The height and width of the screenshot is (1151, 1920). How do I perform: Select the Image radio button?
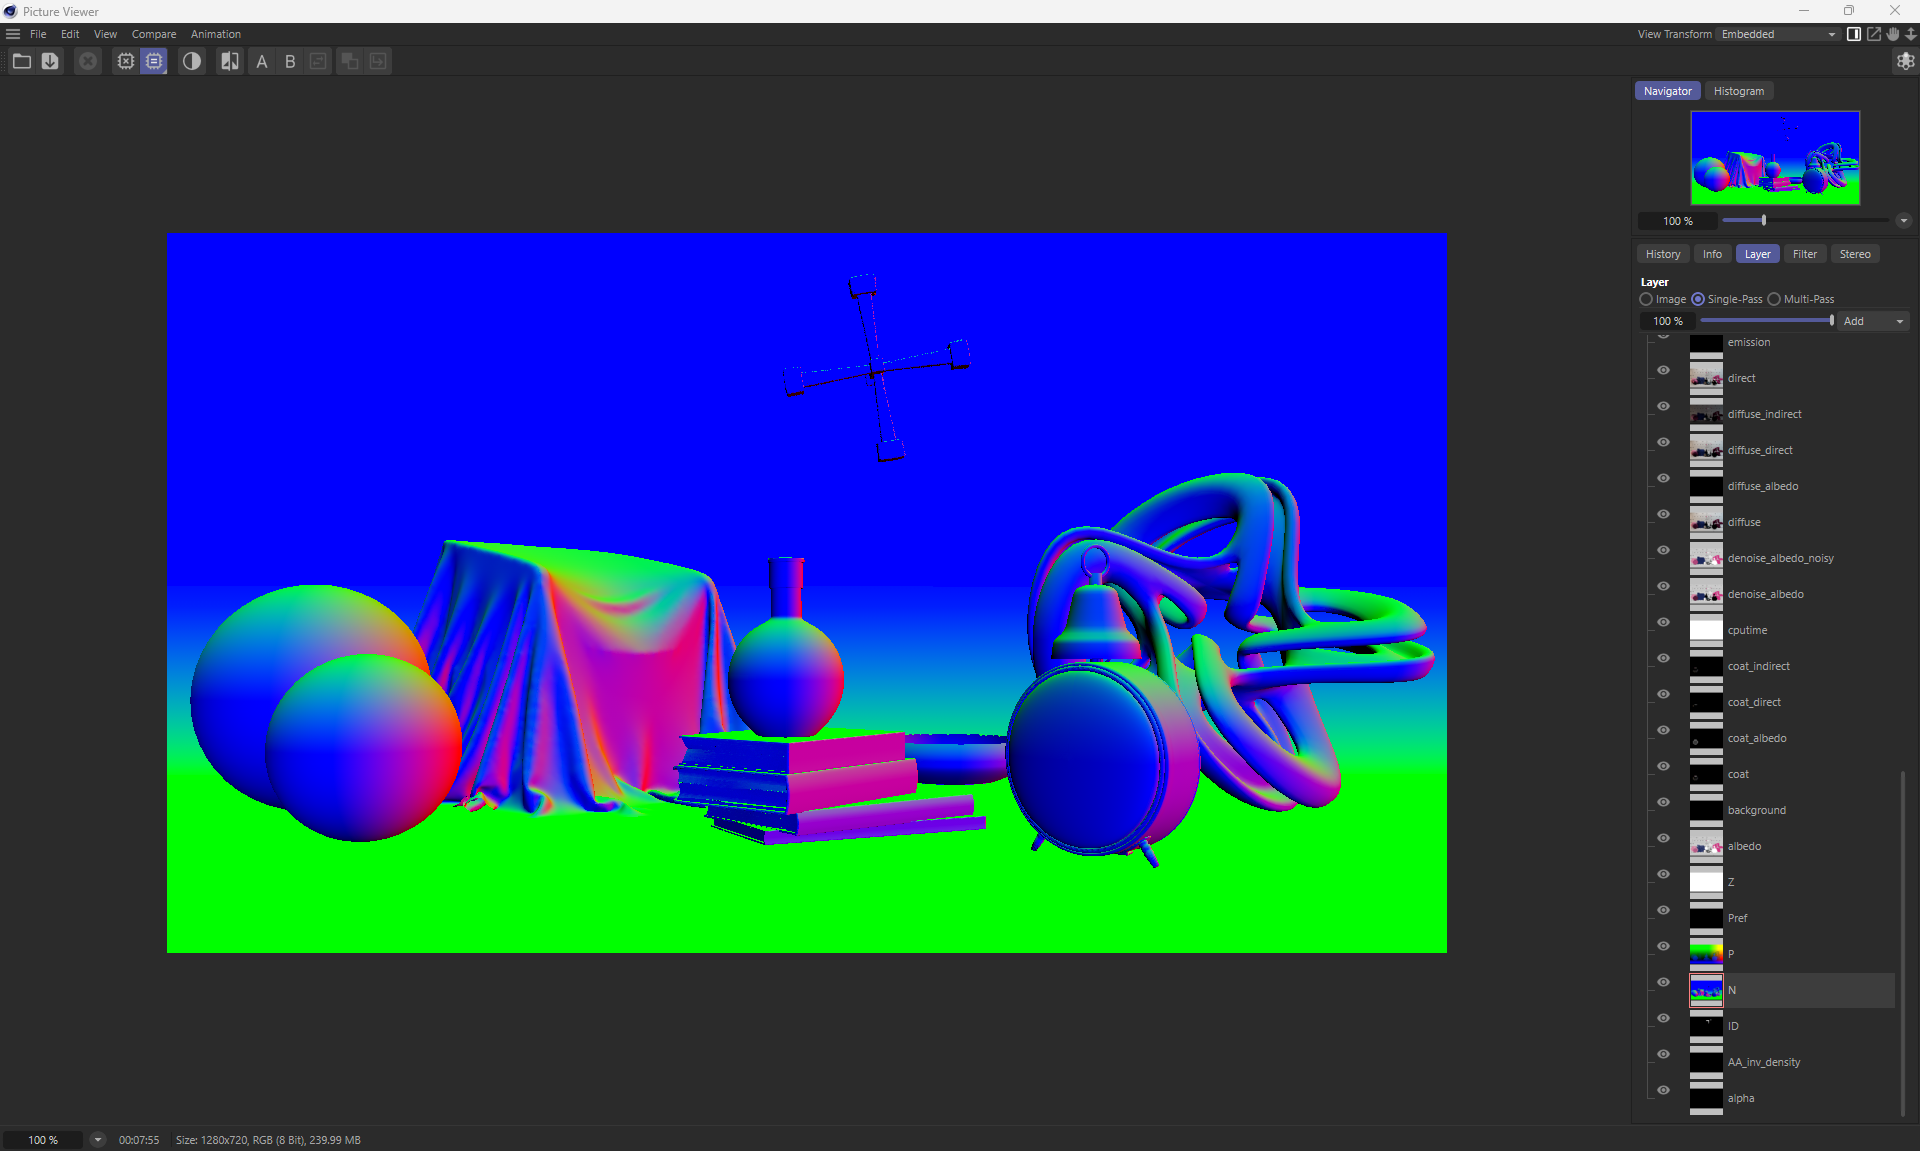tap(1646, 299)
